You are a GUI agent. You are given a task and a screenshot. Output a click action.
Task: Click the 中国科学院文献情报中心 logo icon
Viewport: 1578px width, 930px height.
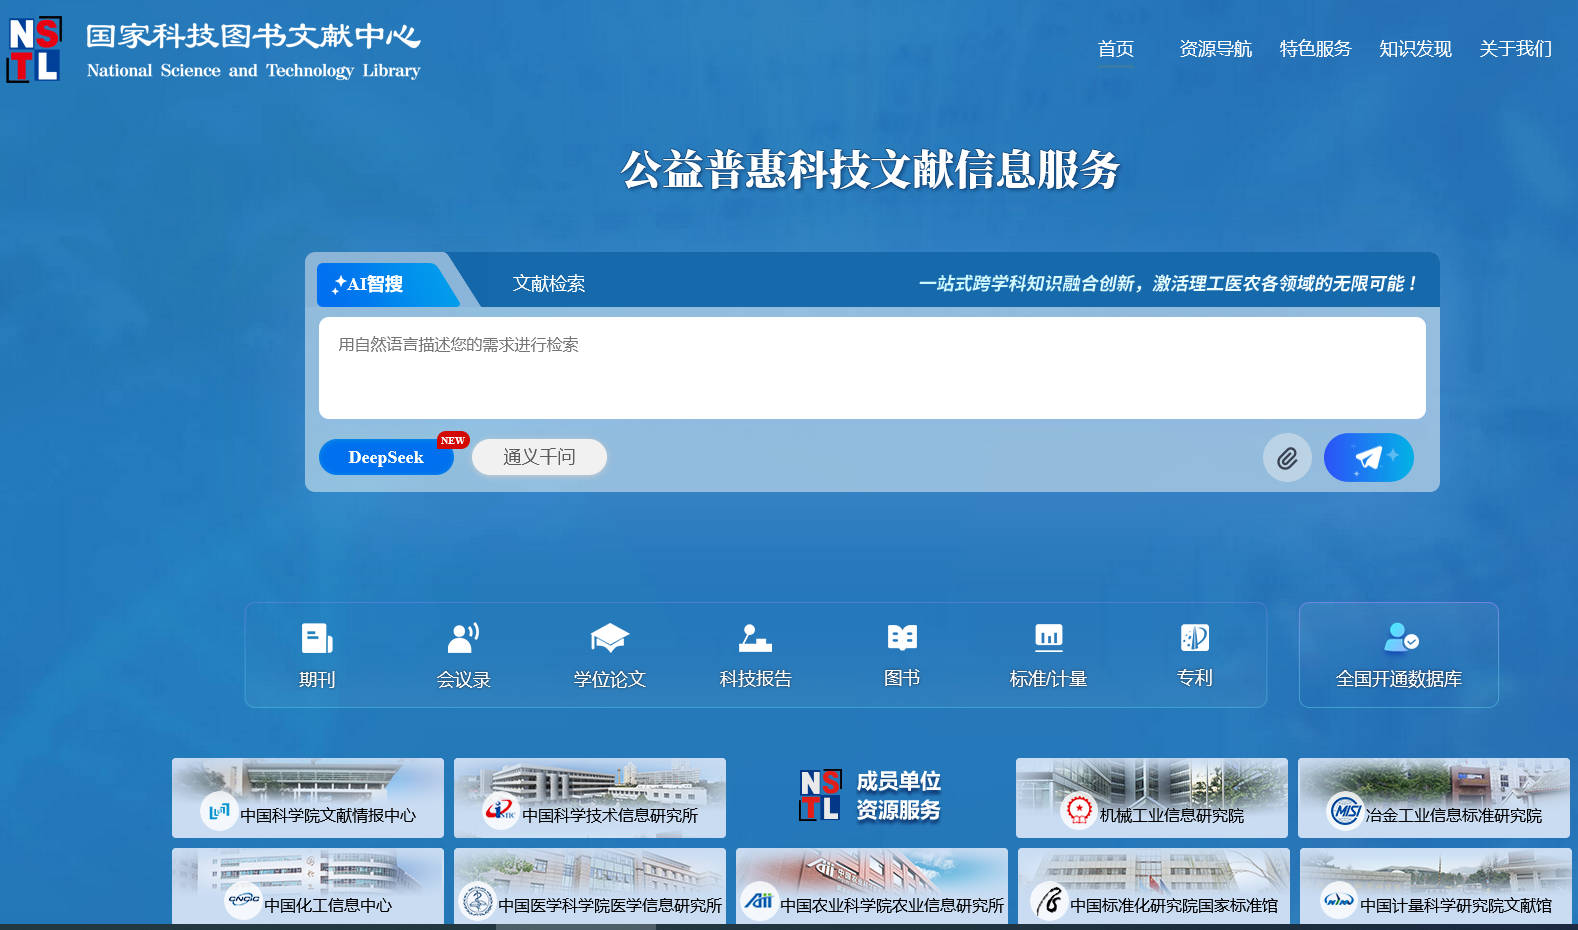point(218,810)
